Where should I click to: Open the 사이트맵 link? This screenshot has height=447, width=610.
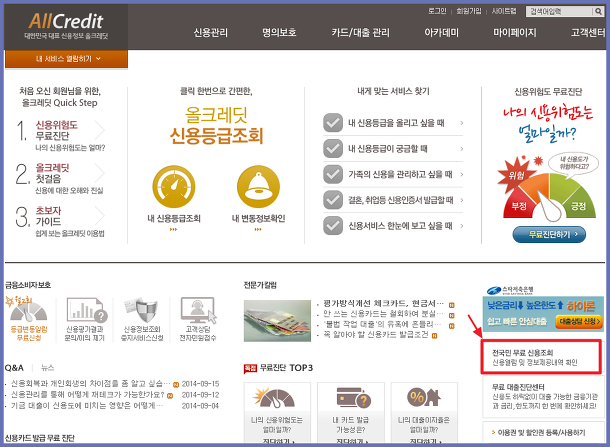[504, 11]
